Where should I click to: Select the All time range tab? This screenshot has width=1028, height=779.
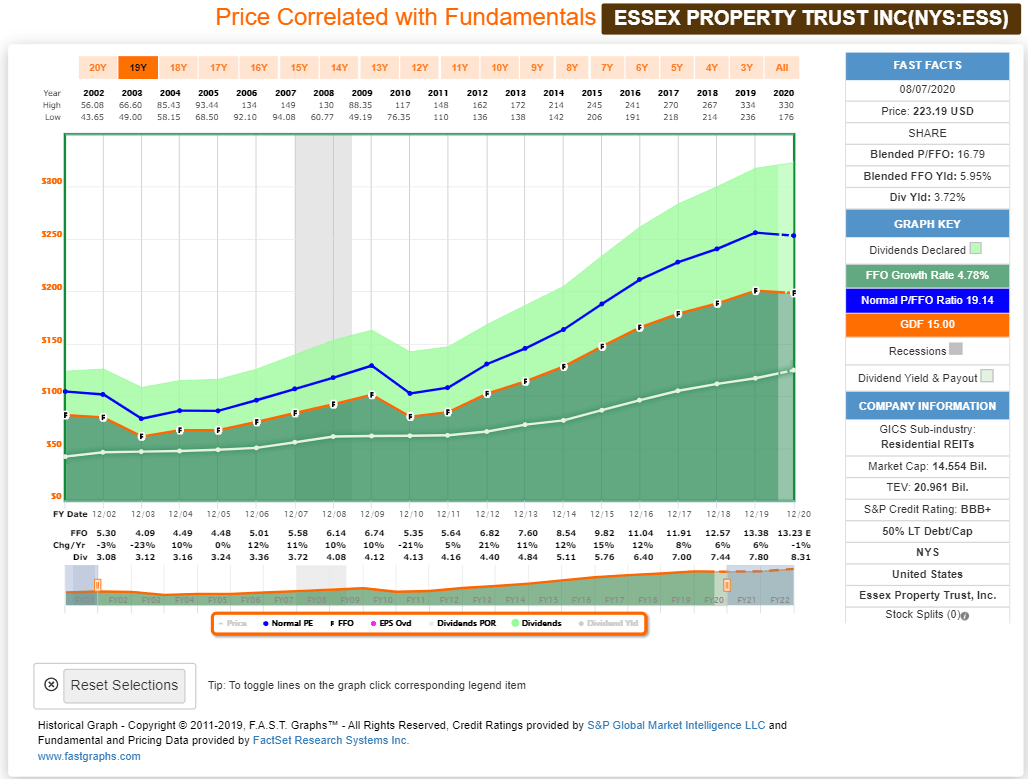[781, 68]
